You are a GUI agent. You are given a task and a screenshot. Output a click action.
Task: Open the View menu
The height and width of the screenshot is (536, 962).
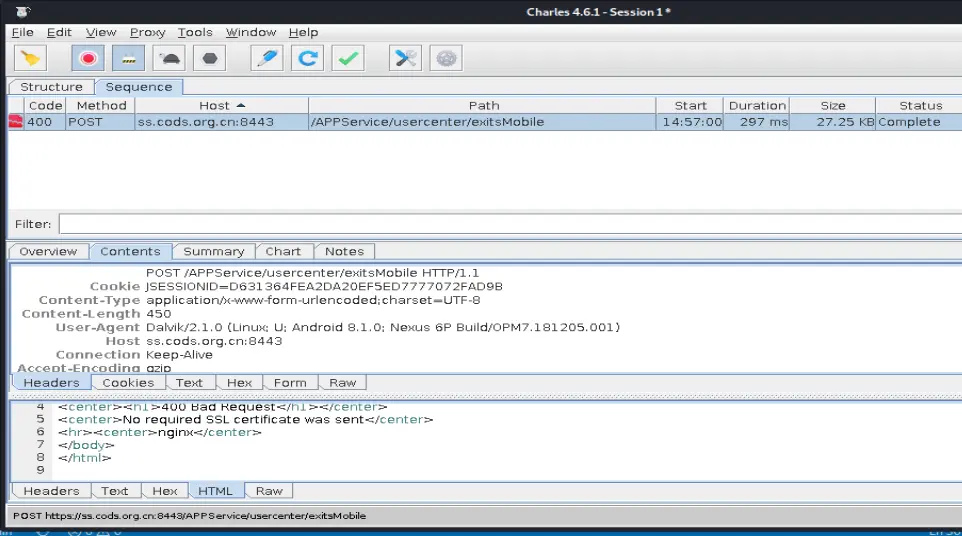point(101,33)
